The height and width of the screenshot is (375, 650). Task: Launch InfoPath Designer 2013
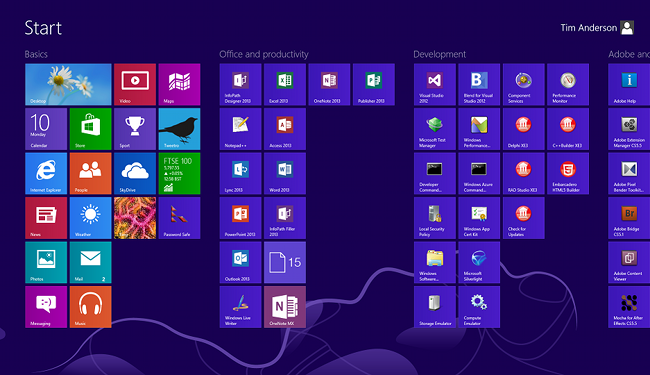point(240,85)
